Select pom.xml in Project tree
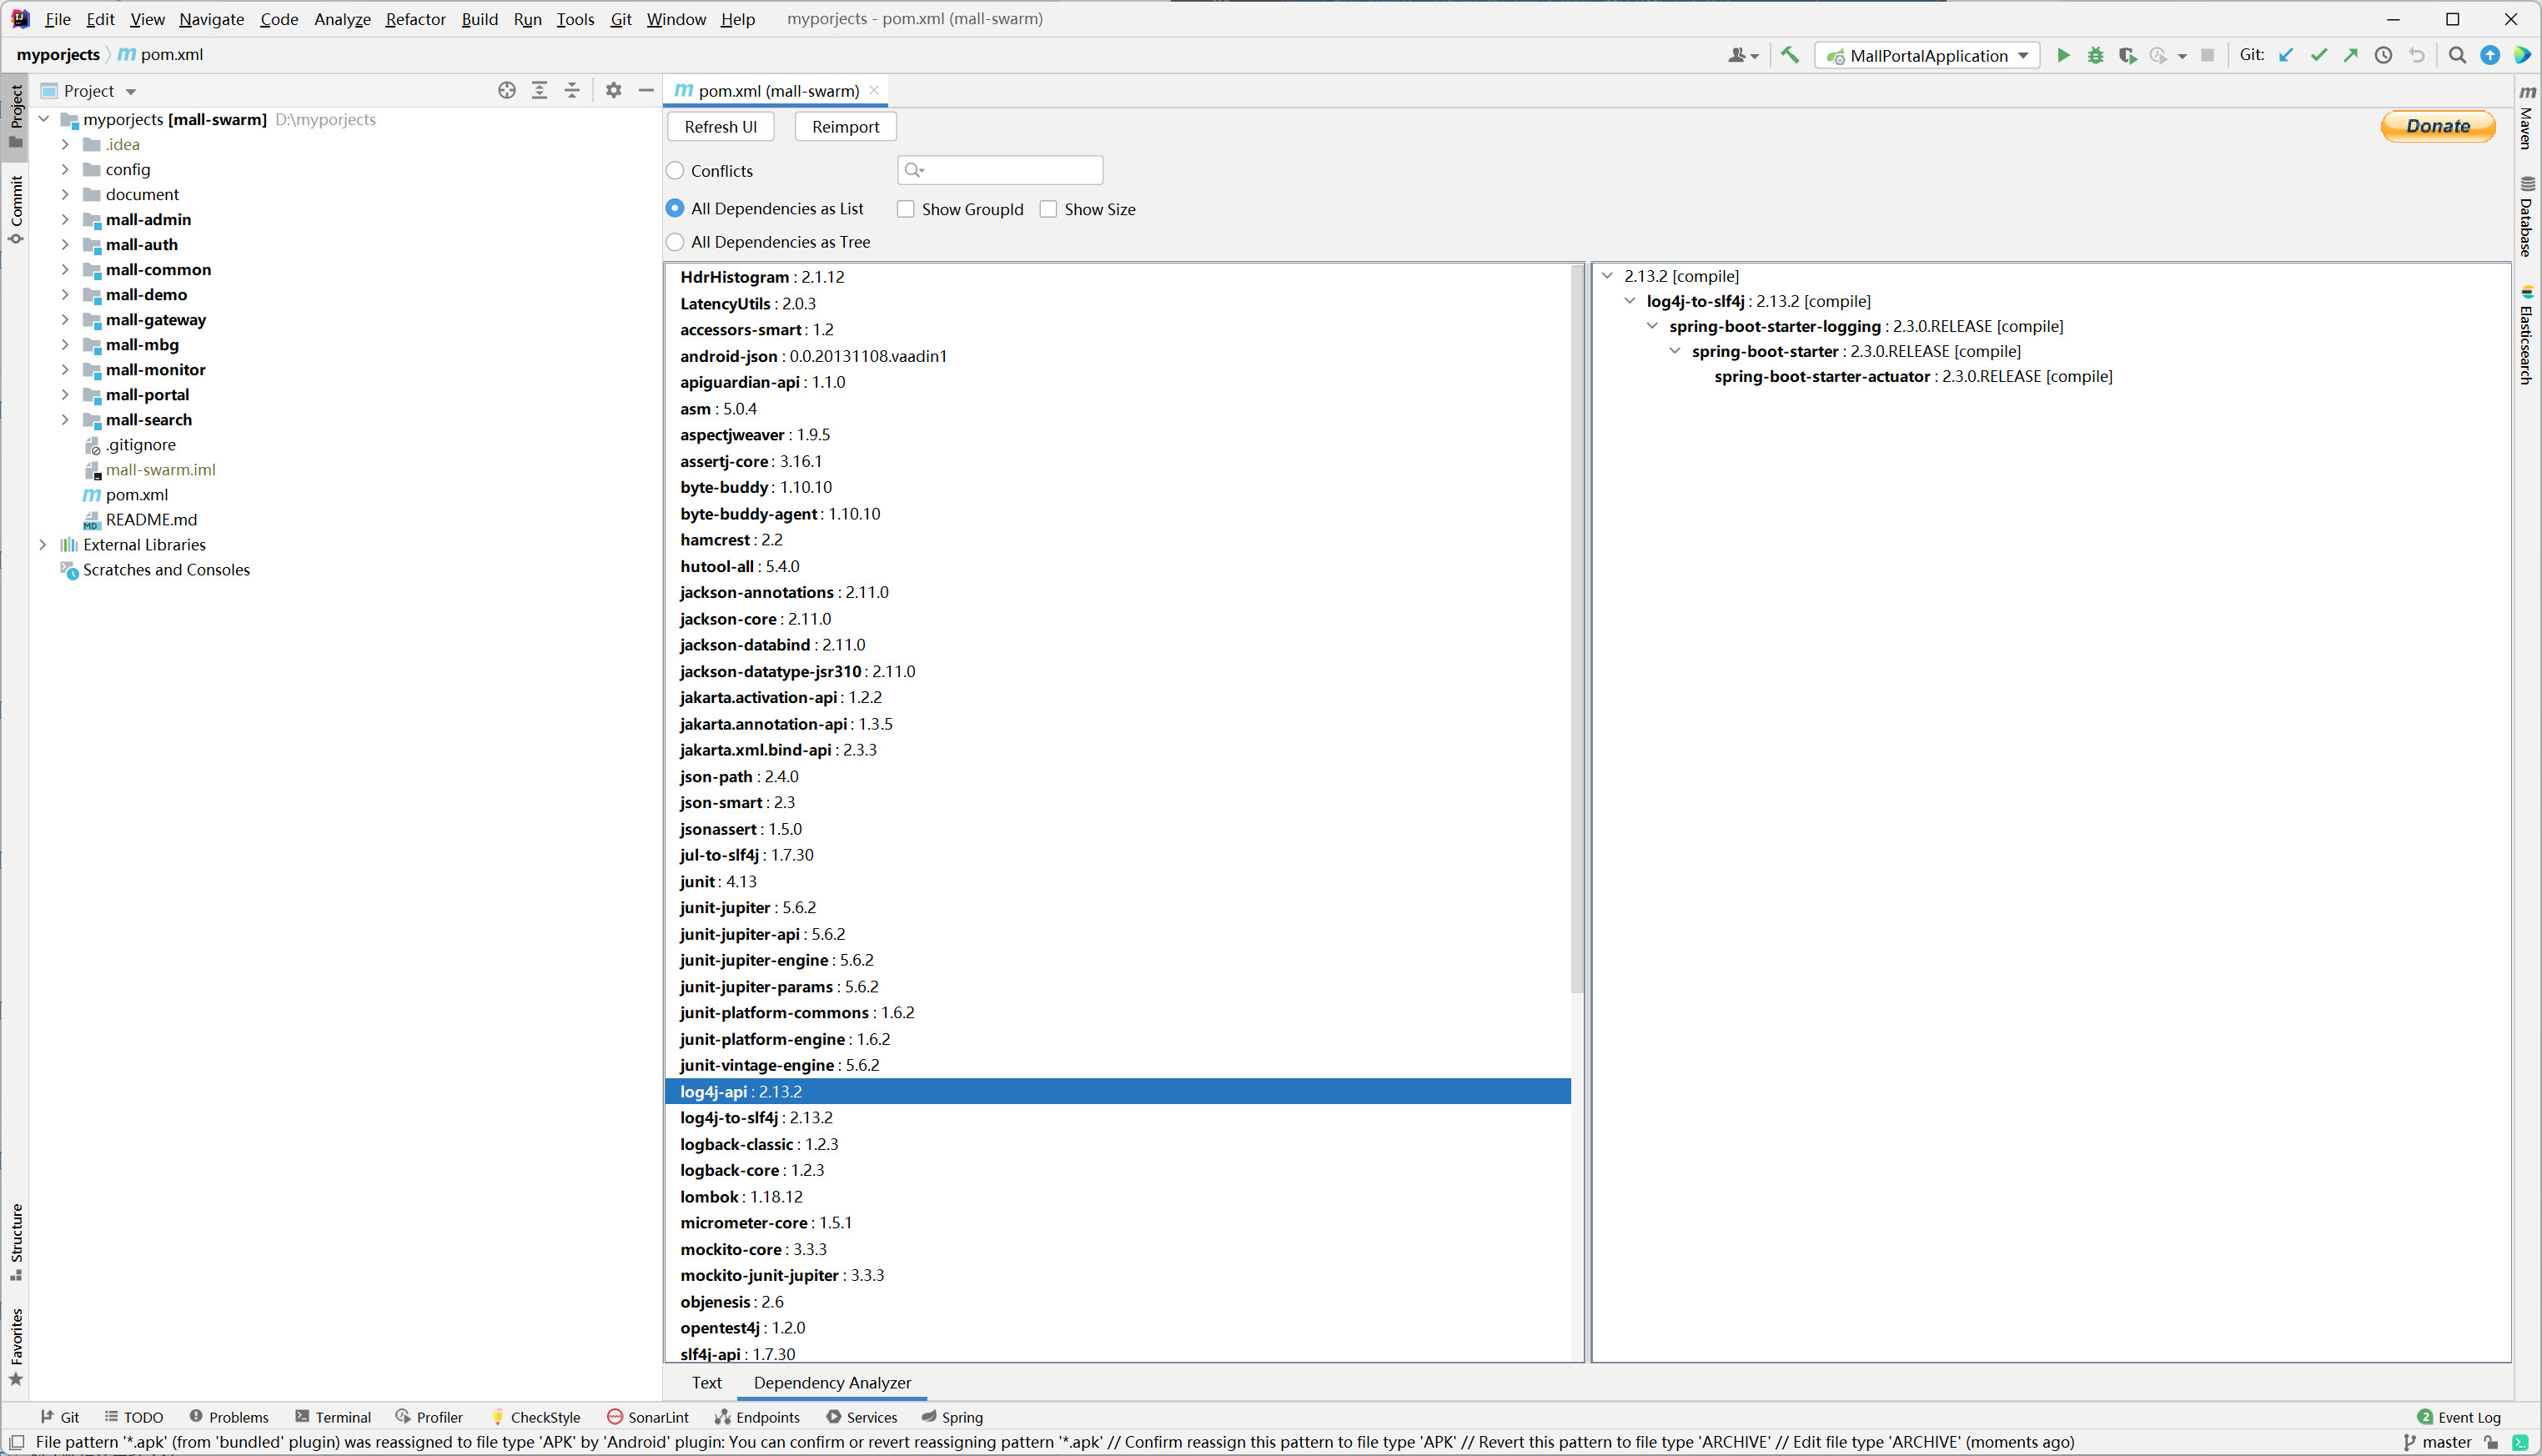 point(137,494)
